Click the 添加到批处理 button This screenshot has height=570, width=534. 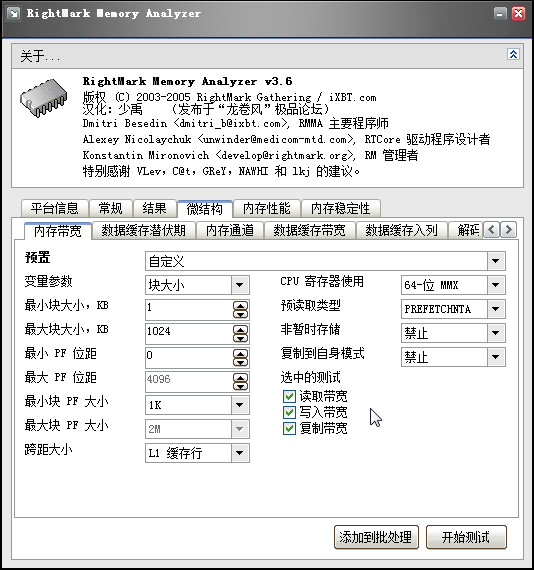point(376,537)
